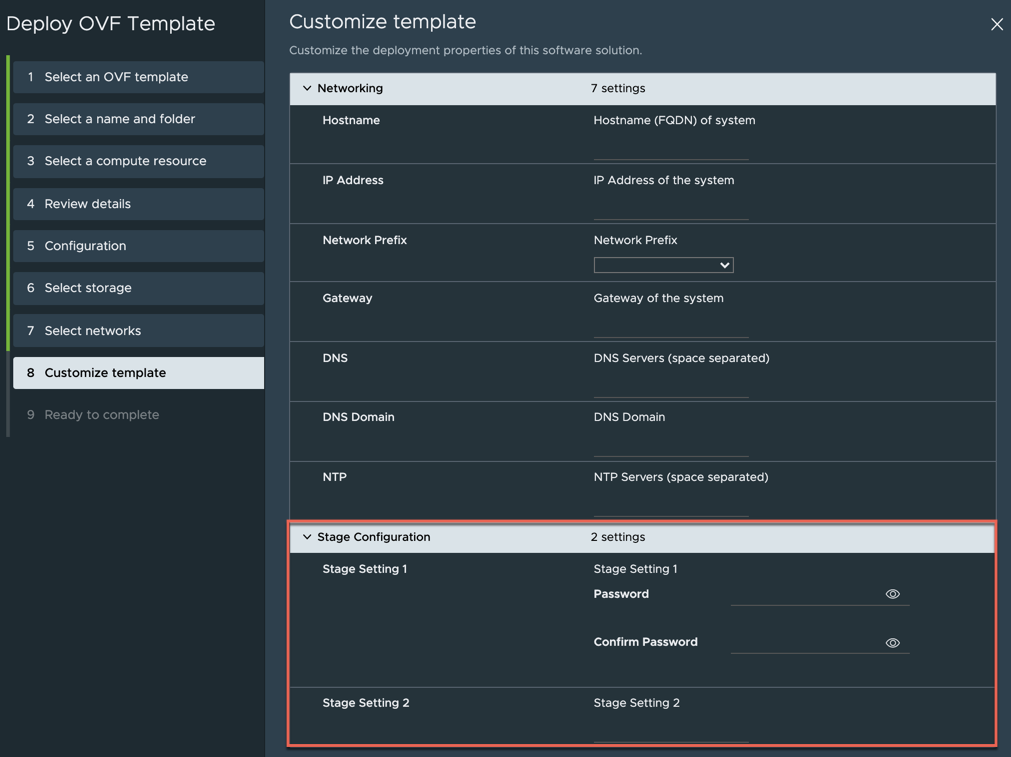
Task: Show the Password field contents
Action: click(x=892, y=594)
